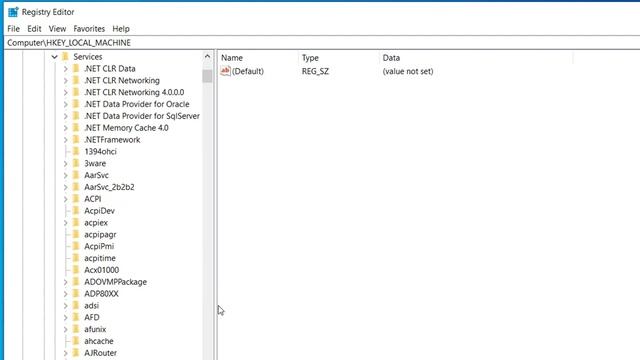Expand the ADP80XX key
640x360 pixels.
(x=66, y=294)
